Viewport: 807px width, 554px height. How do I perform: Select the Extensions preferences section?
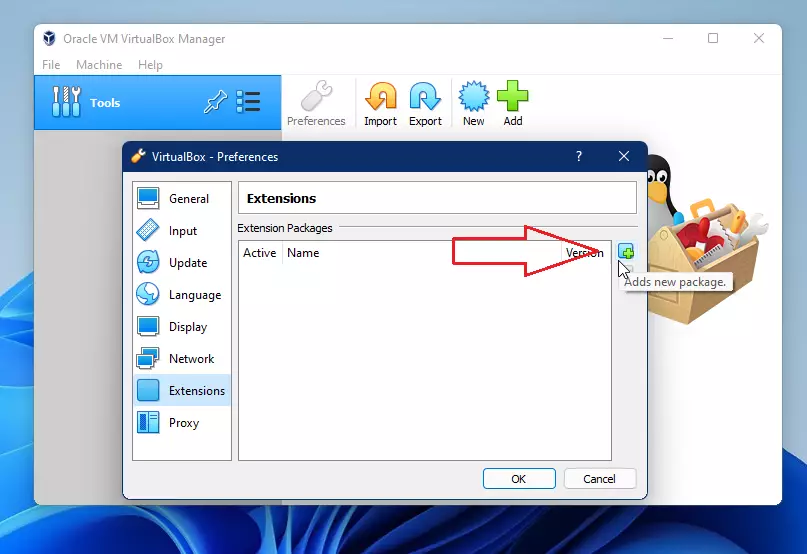tap(182, 390)
